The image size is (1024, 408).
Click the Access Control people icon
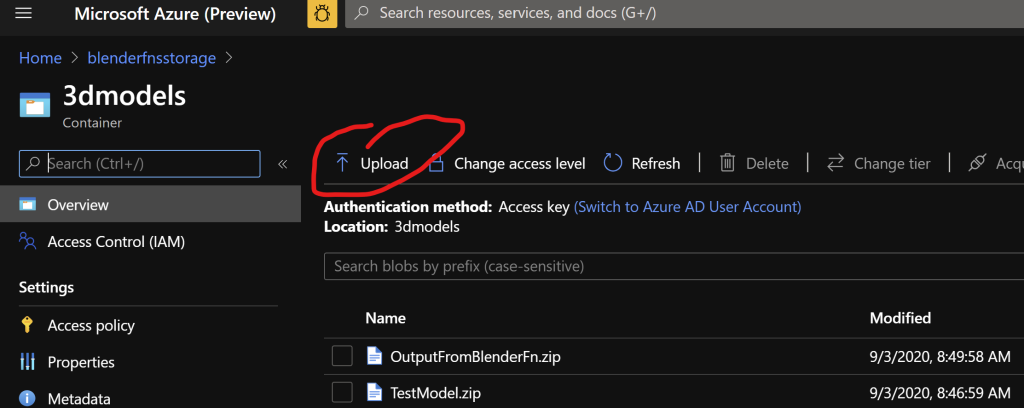click(x=27, y=242)
